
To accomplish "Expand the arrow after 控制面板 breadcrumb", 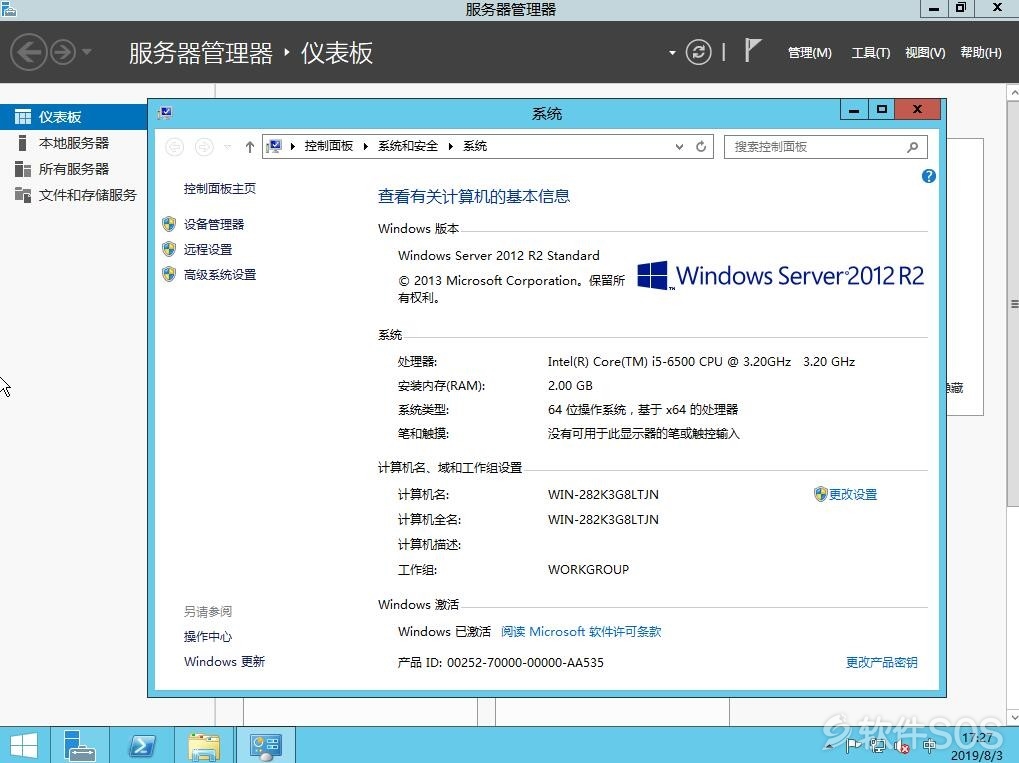I will tap(365, 146).
